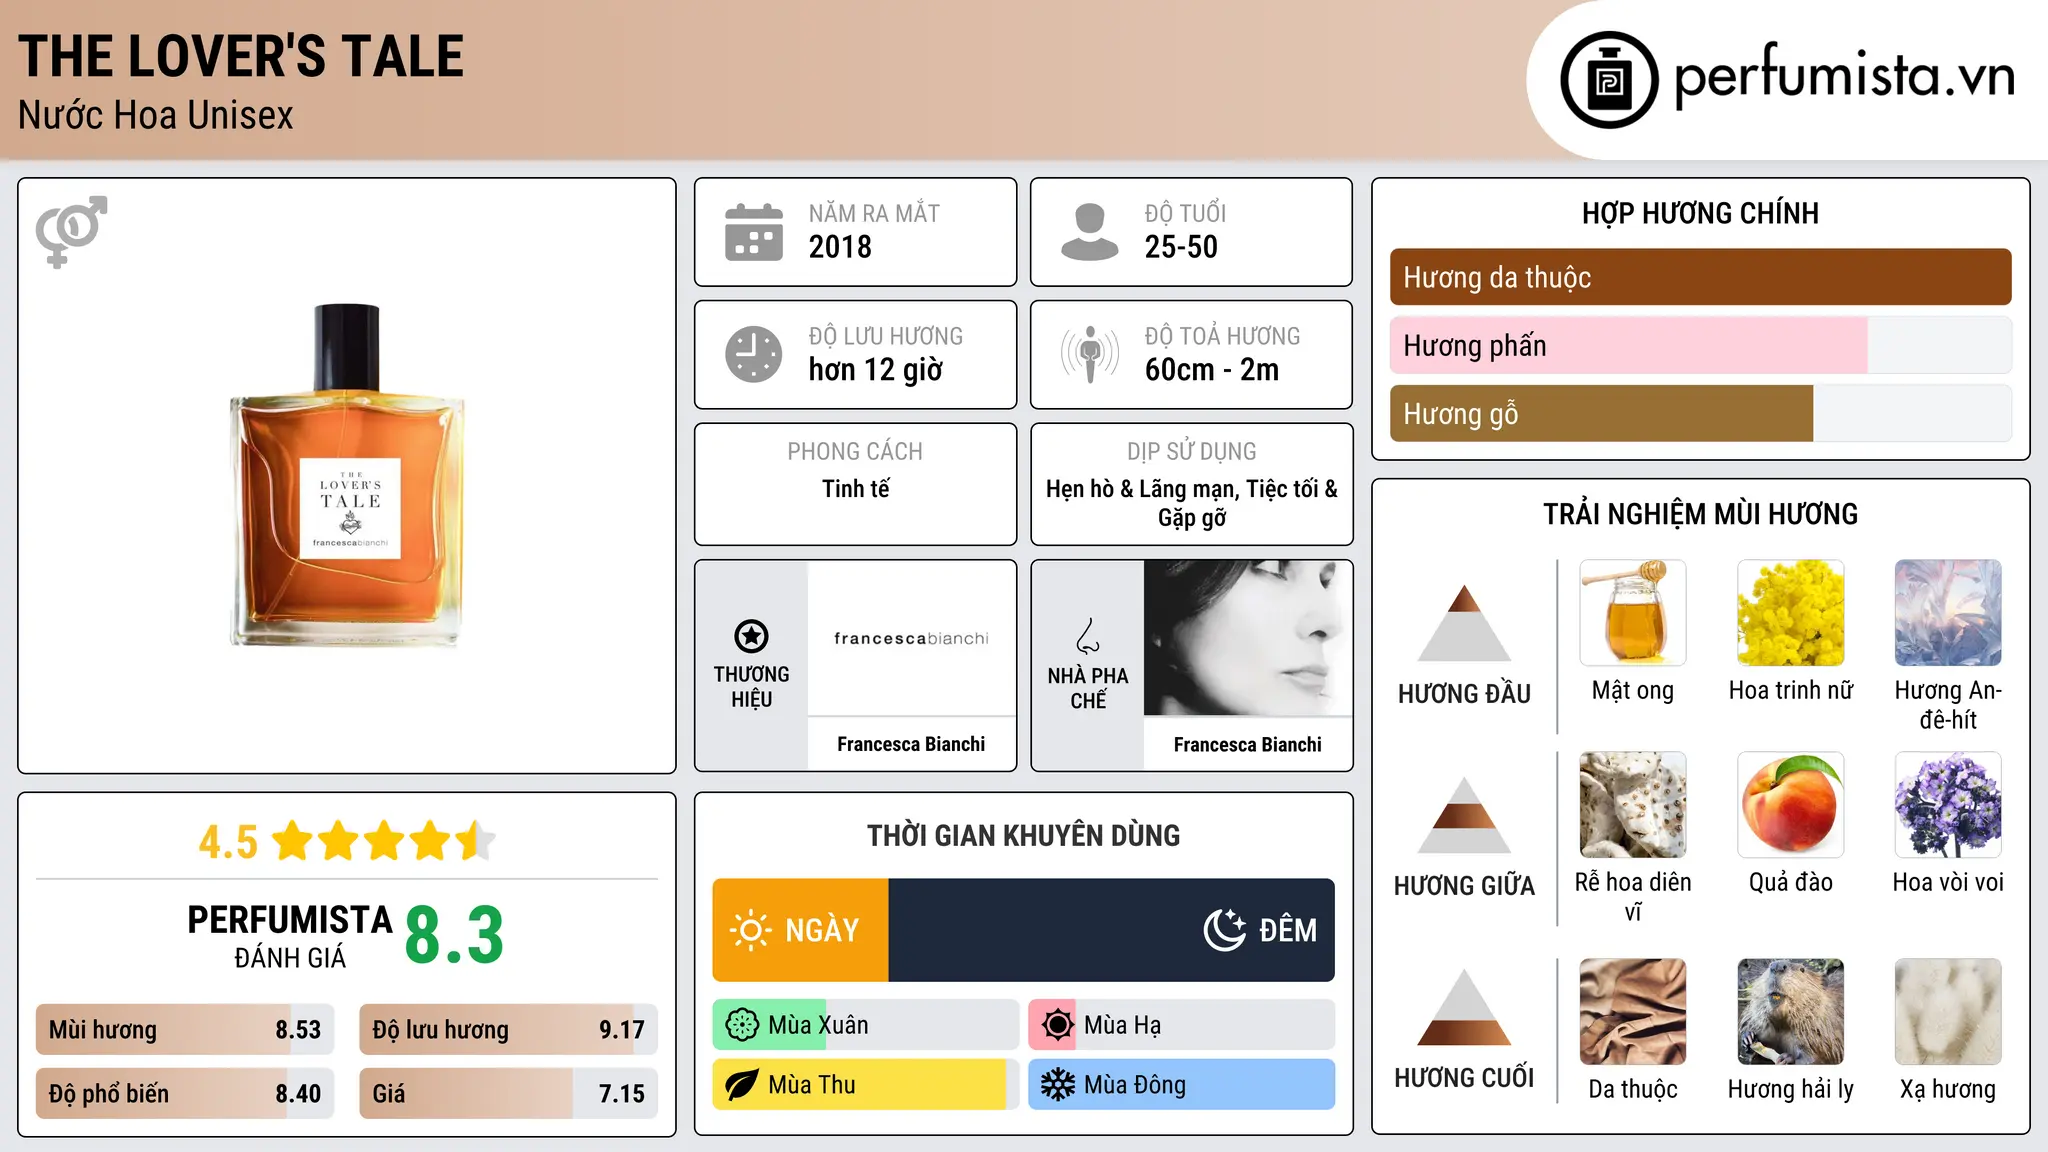Screen dimensions: 2048x1152
Task: Click the Francesca Bianchi perfumer name label
Action: click(1248, 744)
